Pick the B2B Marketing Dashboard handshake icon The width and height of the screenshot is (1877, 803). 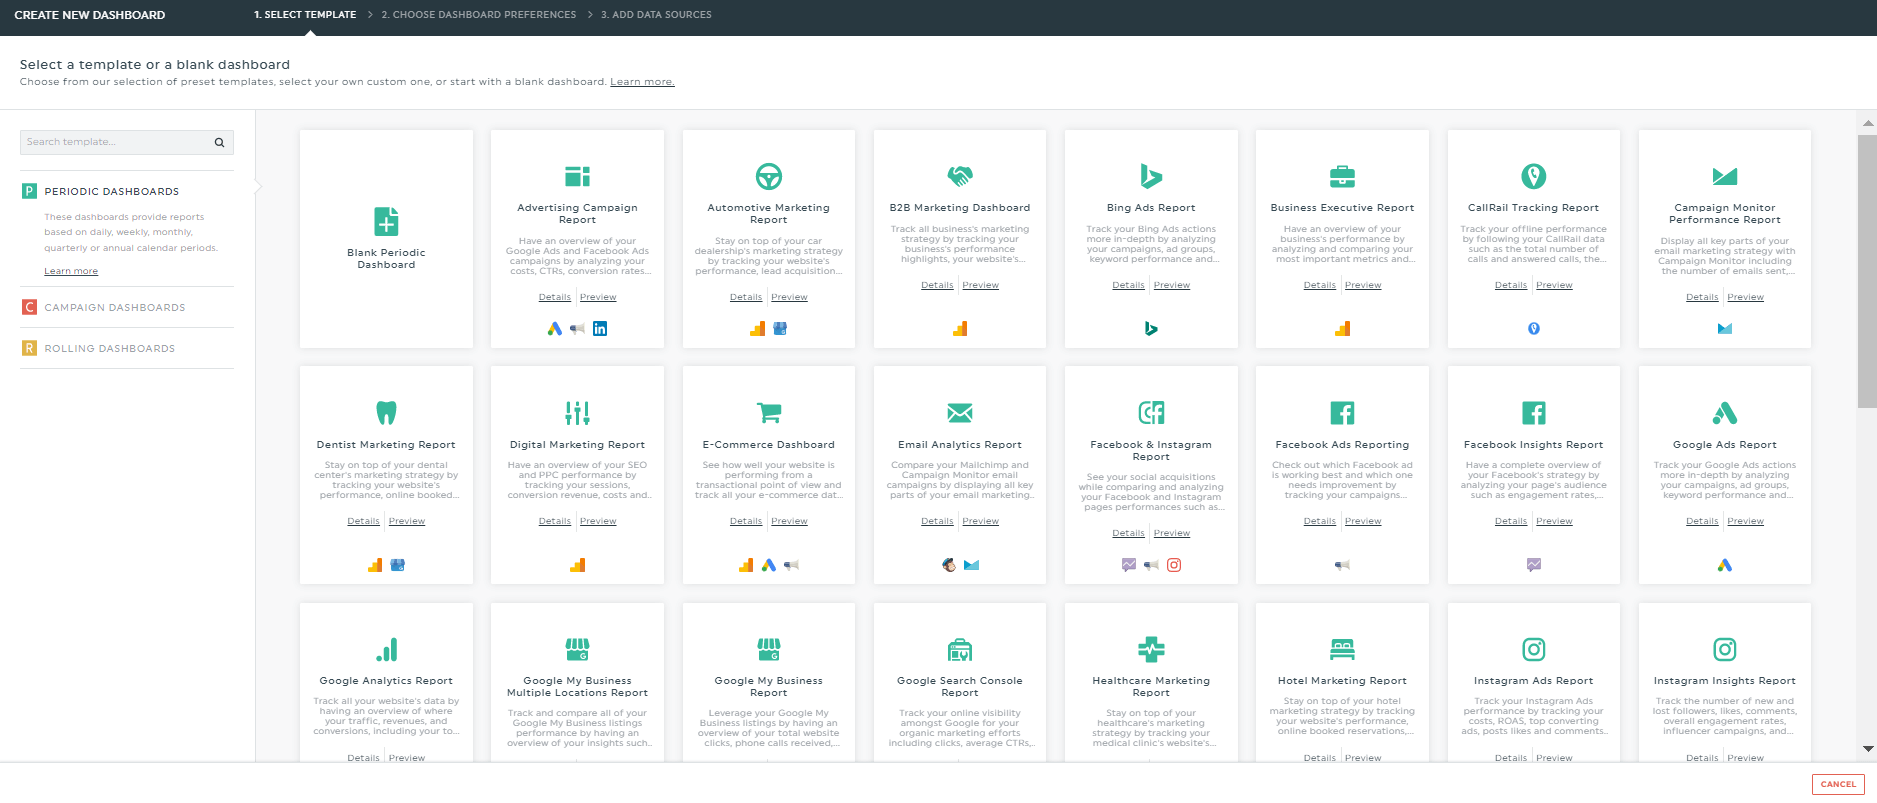[960, 177]
